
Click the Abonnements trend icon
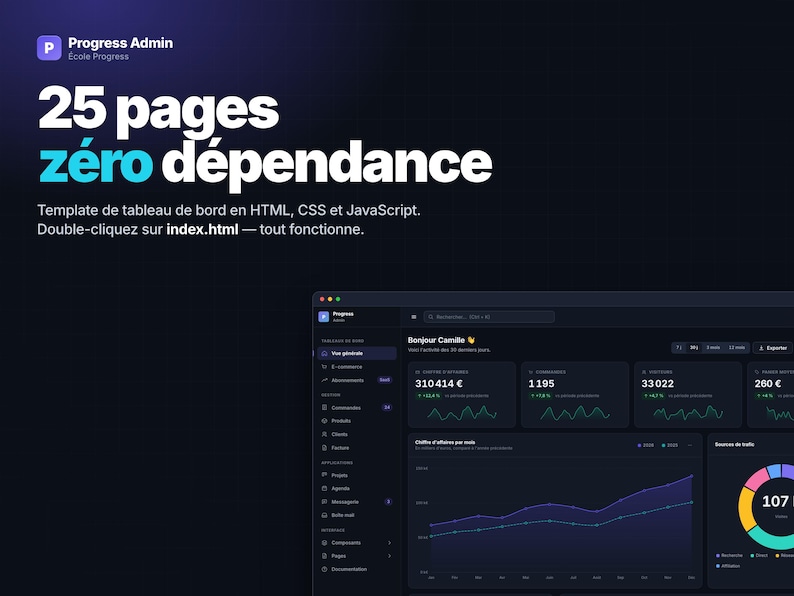[x=325, y=380]
